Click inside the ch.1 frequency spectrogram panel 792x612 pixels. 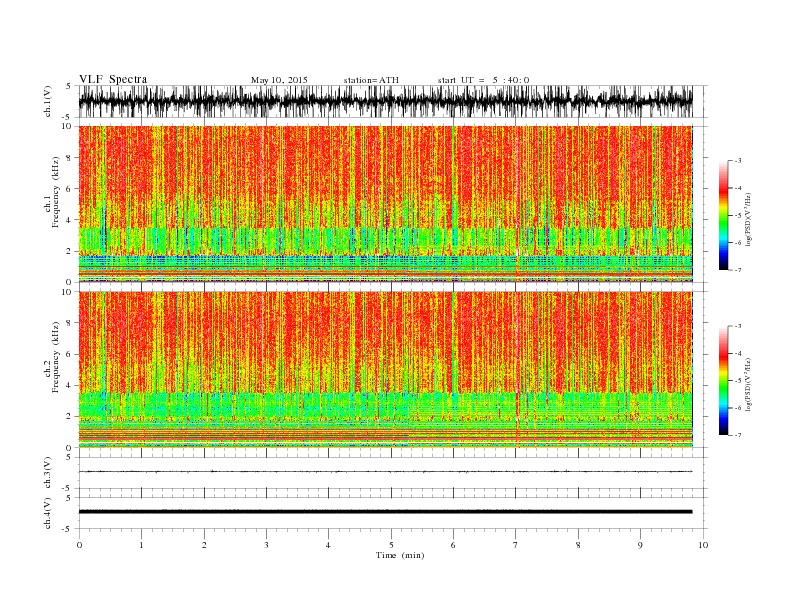(x=385, y=204)
